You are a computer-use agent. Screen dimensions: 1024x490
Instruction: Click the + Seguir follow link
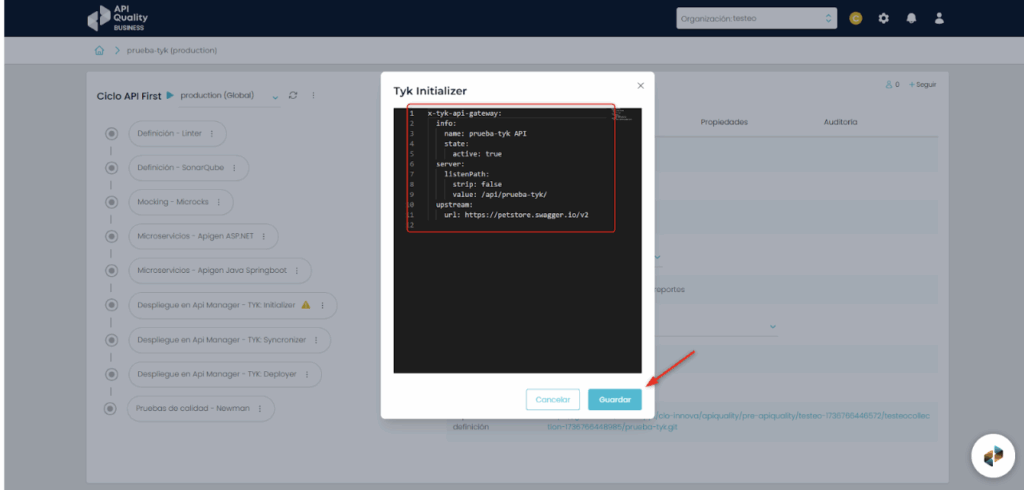(x=923, y=85)
